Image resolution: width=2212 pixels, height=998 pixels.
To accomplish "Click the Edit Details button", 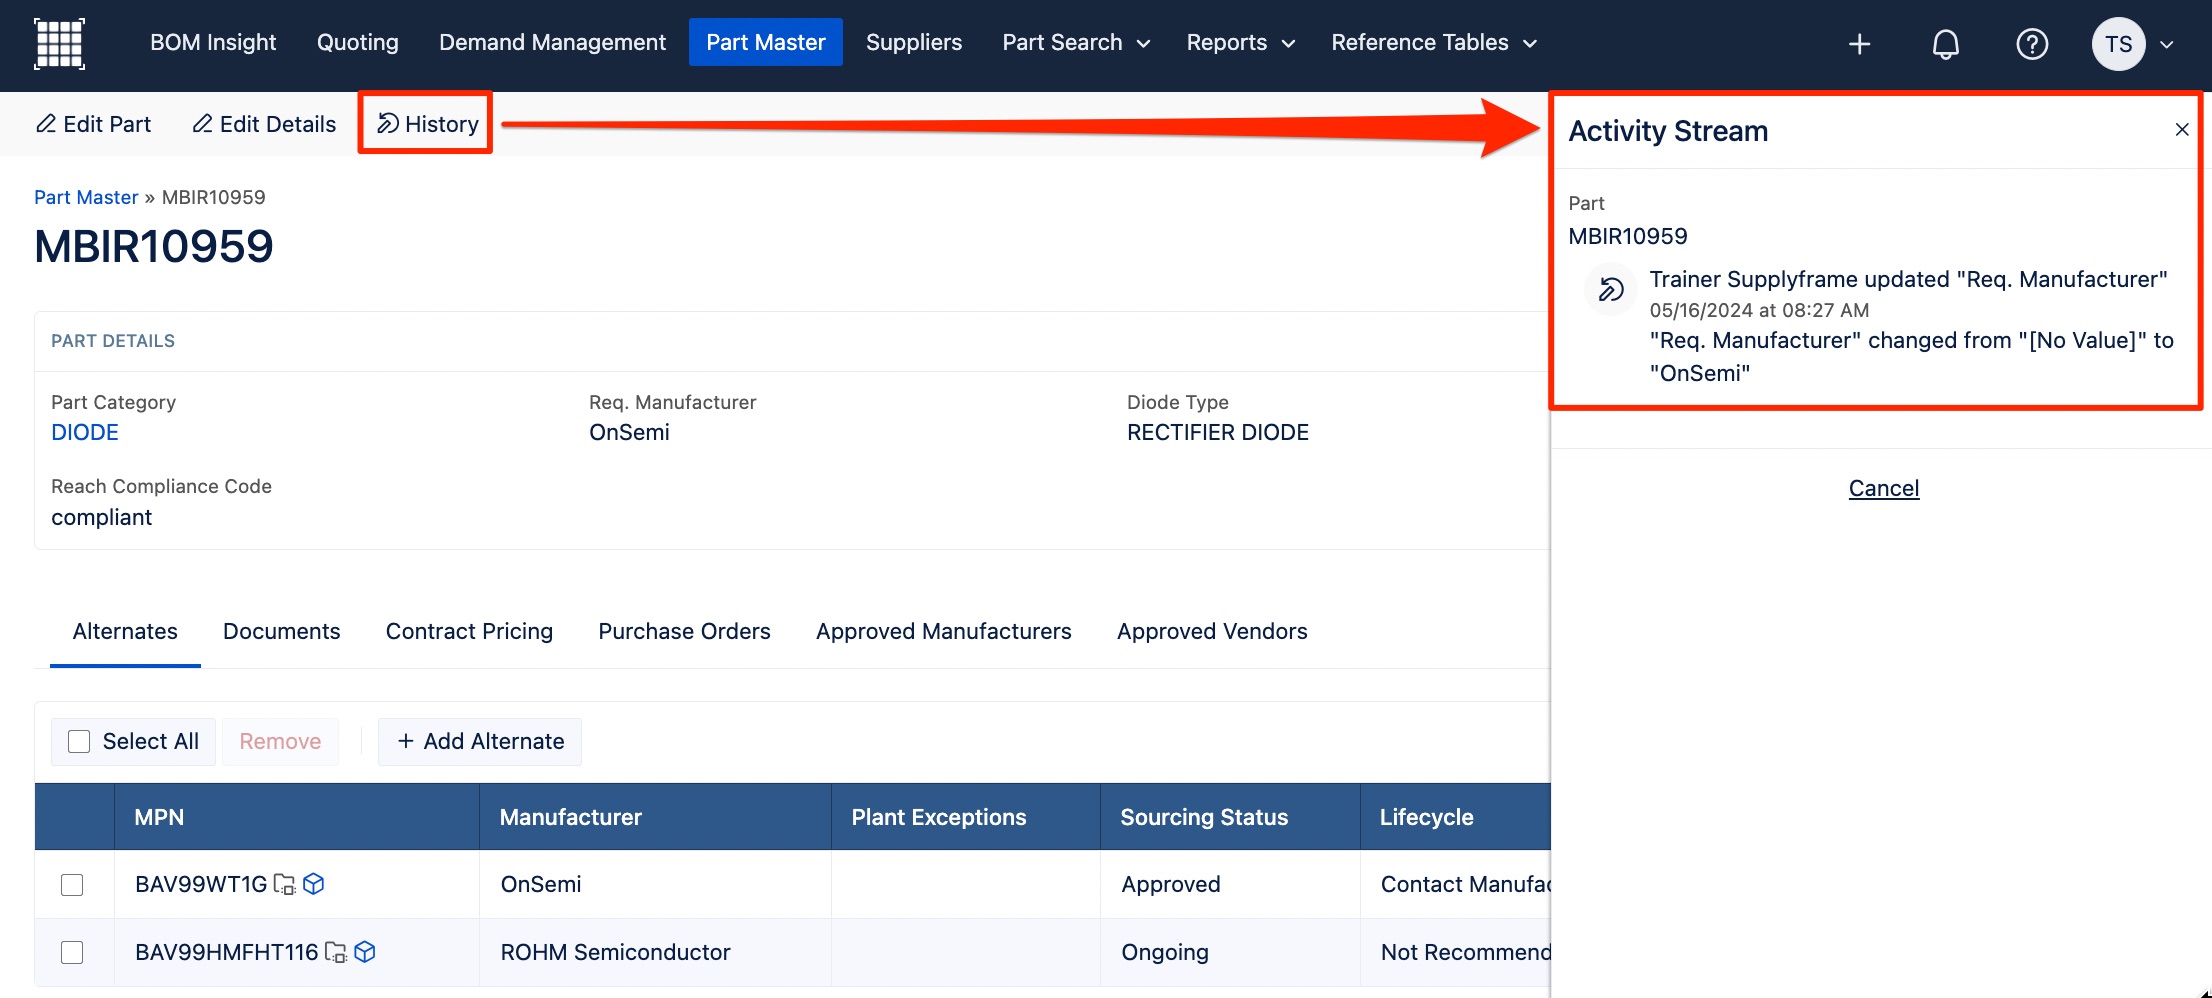I will coord(264,124).
